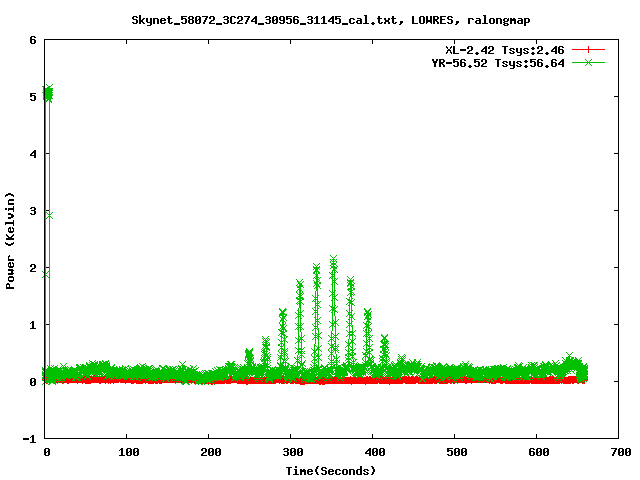Click the tallest green peak near 350 seconds
The width and height of the screenshot is (640, 480).
pos(333,260)
